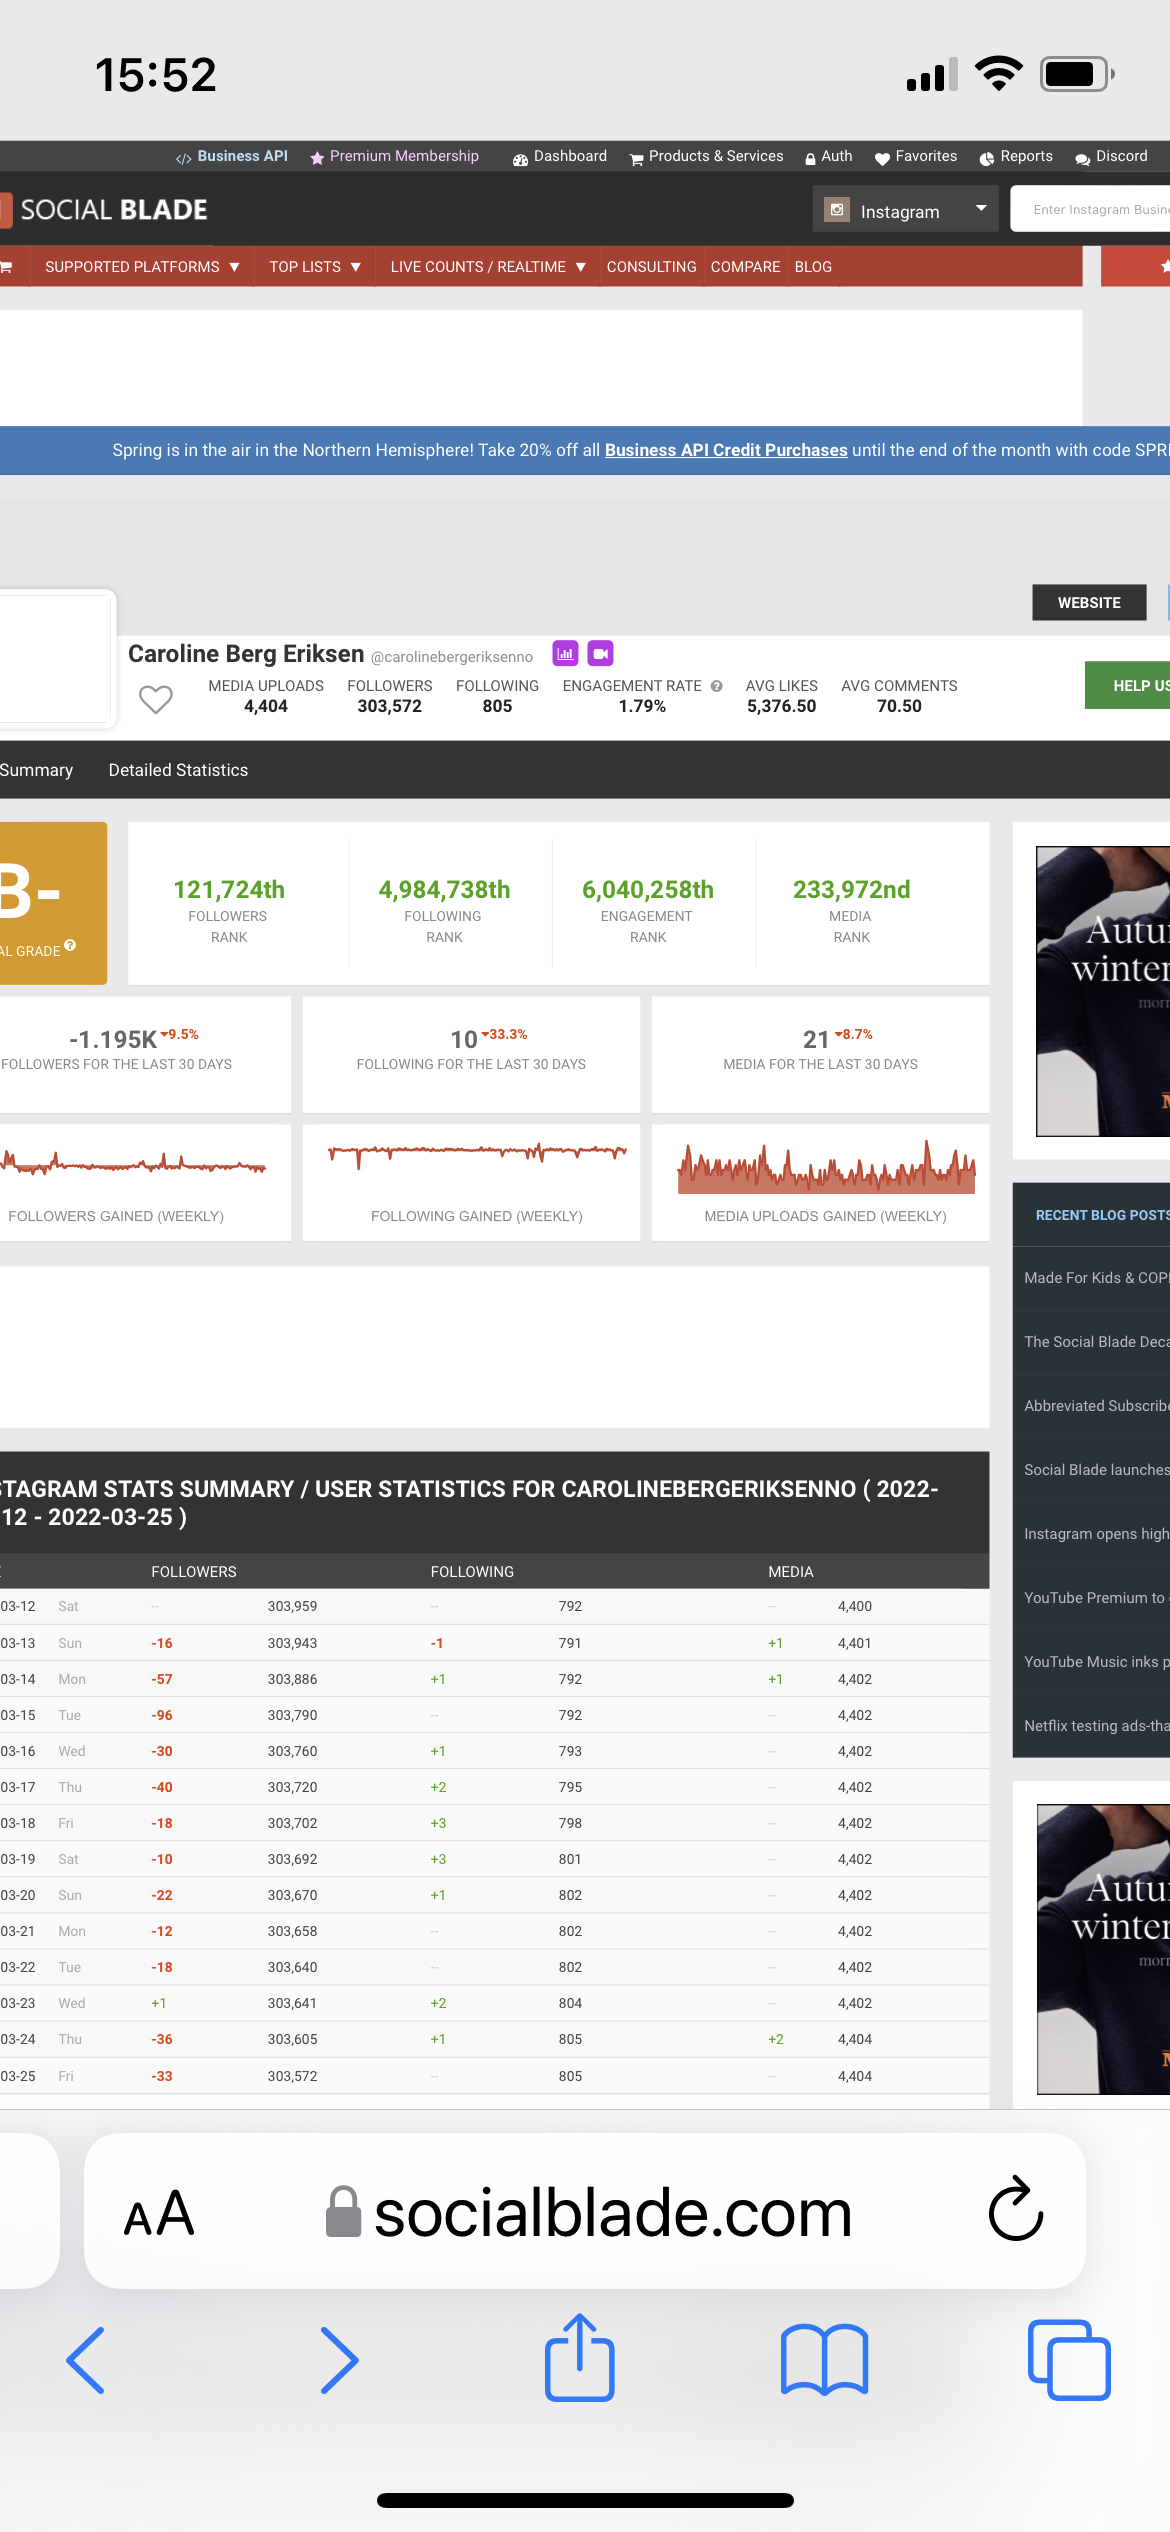Switch to the Detailed Statistics tab

(x=178, y=770)
